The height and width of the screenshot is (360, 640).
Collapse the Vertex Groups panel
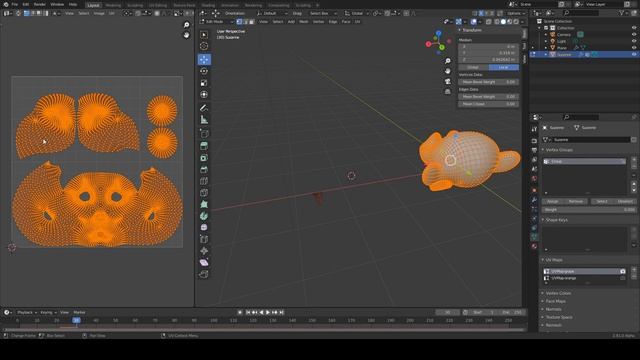(558, 150)
